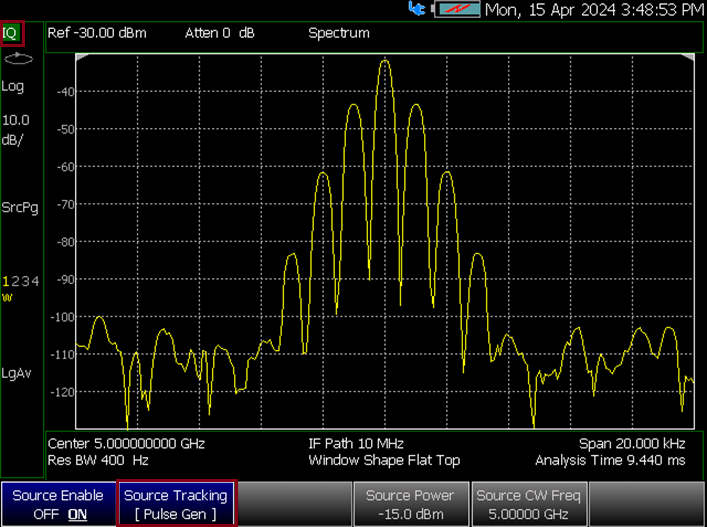Click the battery status icon
The image size is (707, 527).
tap(456, 9)
